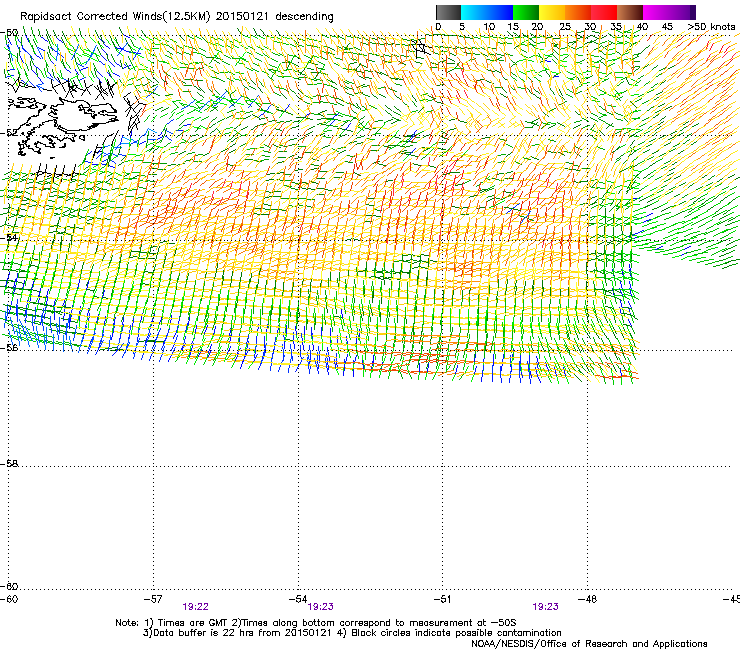Click the '-54' longitude axis label
Image resolution: width=740 pixels, height=650 pixels.
pos(298,599)
